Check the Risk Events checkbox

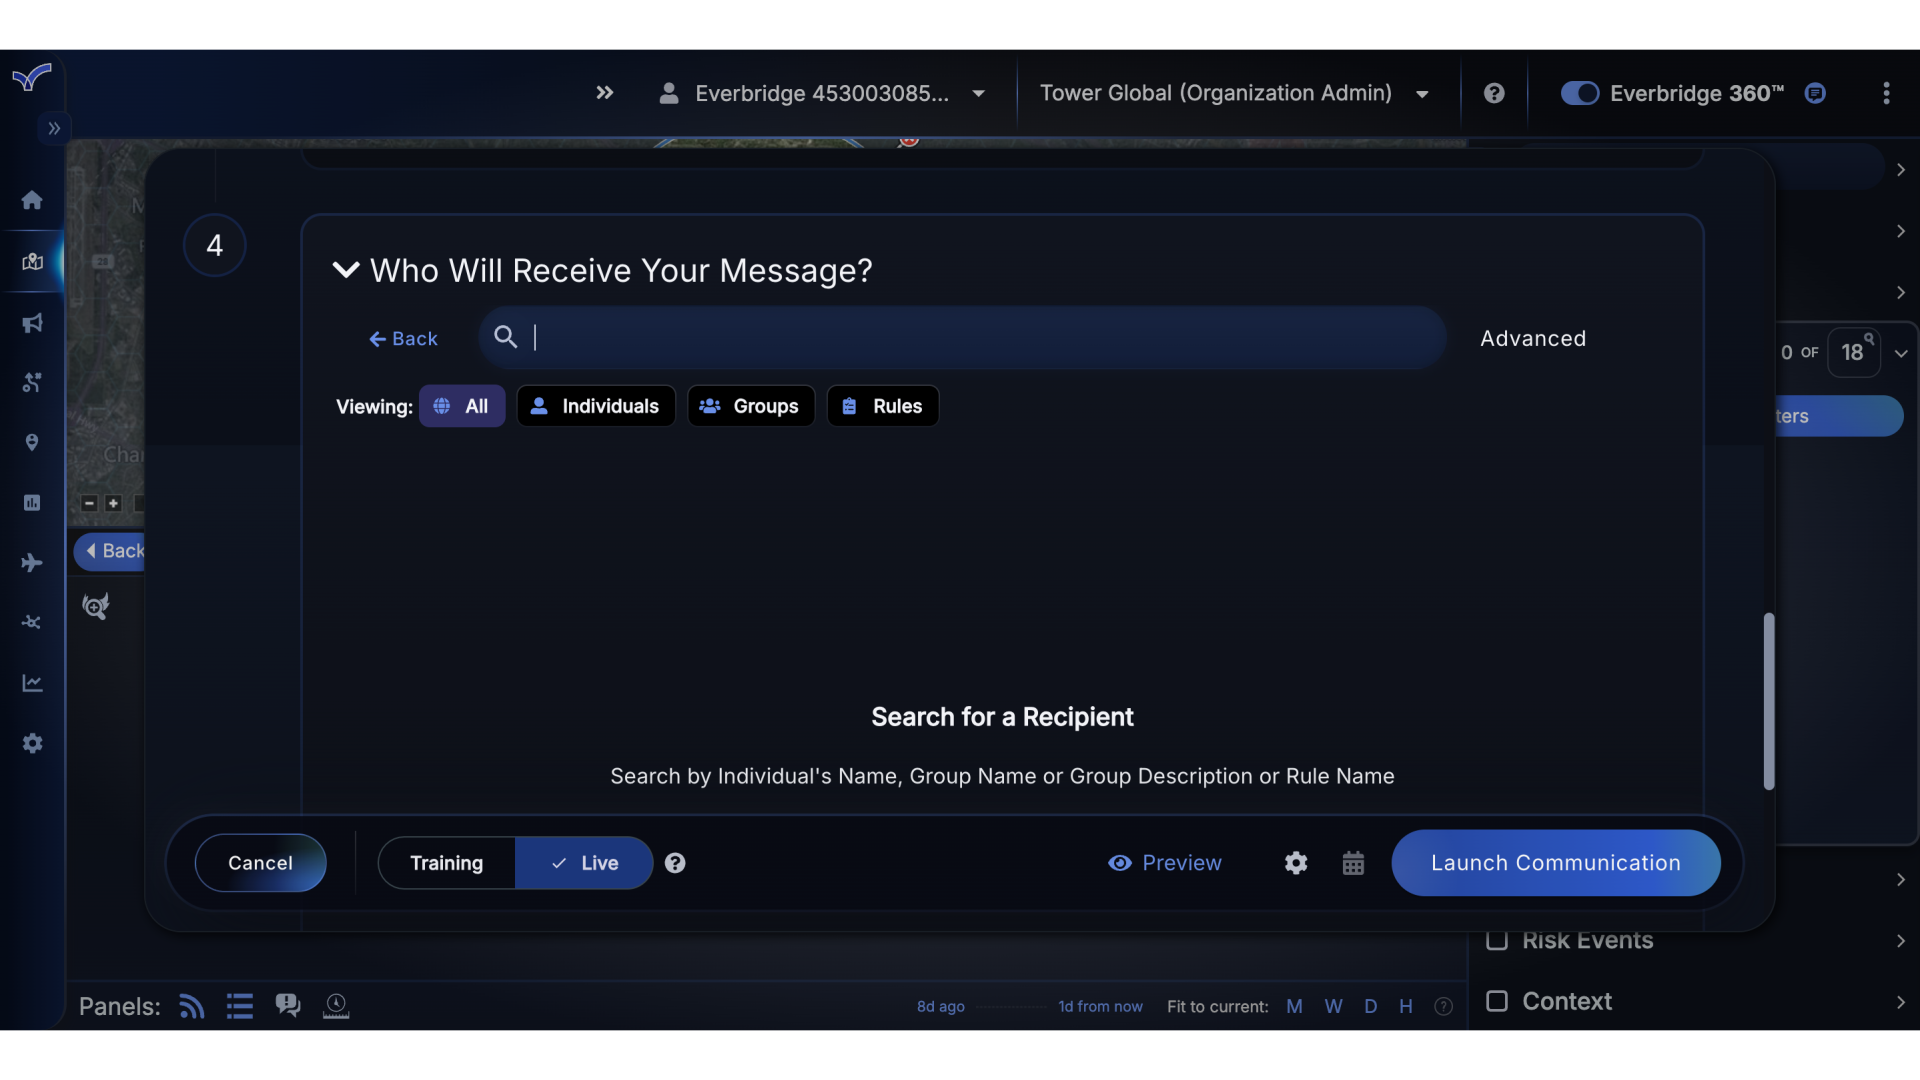(1498, 940)
